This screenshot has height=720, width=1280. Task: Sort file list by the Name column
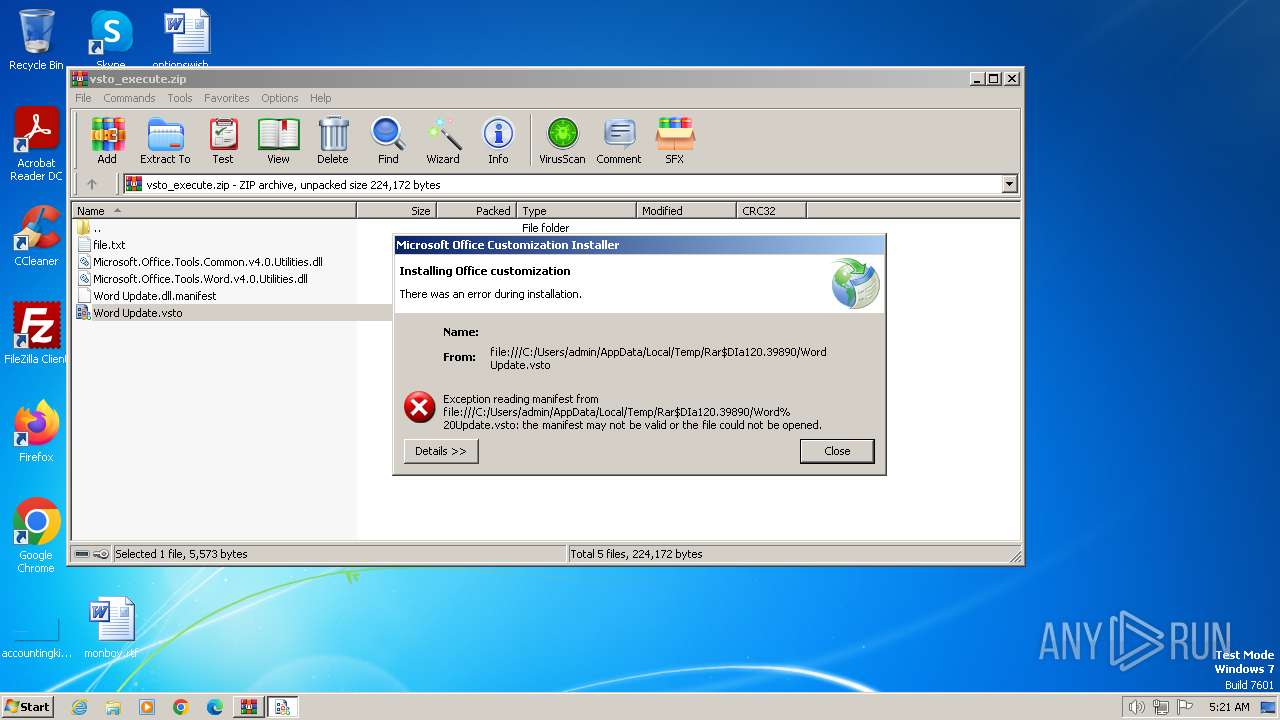pyautogui.click(x=214, y=210)
